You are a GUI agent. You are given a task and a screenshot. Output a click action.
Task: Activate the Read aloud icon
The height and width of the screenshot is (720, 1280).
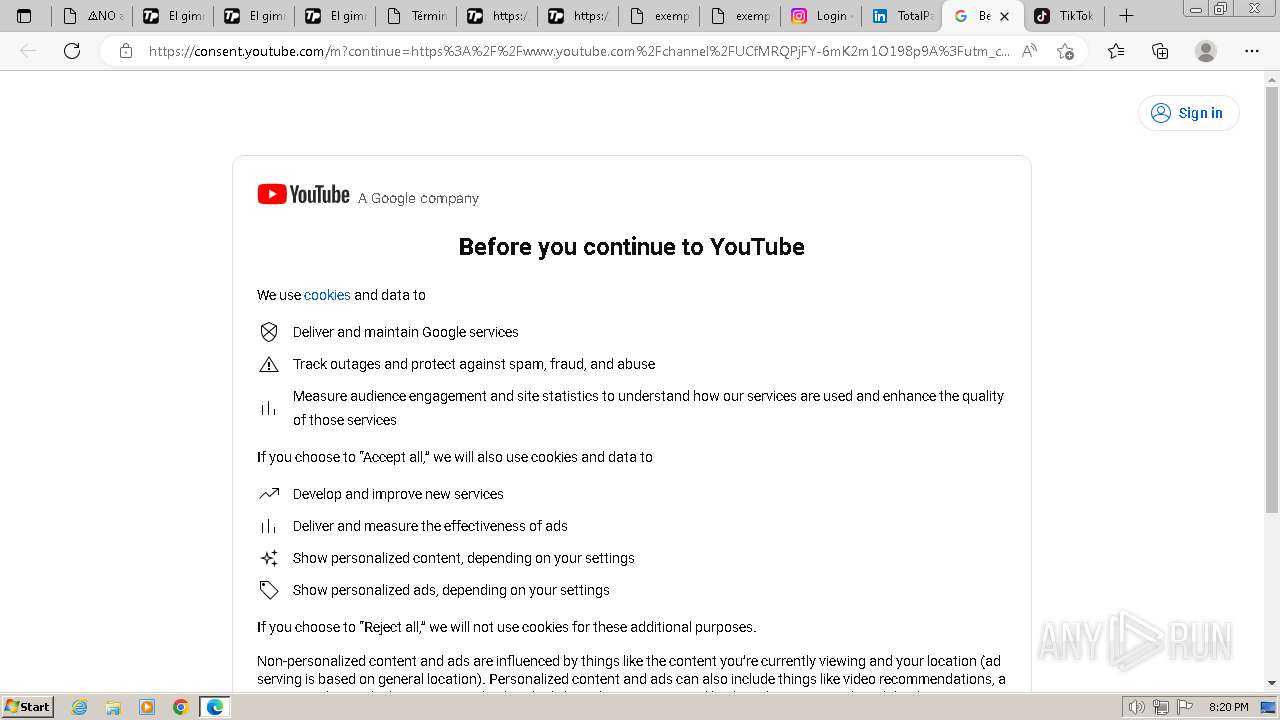coord(1029,51)
